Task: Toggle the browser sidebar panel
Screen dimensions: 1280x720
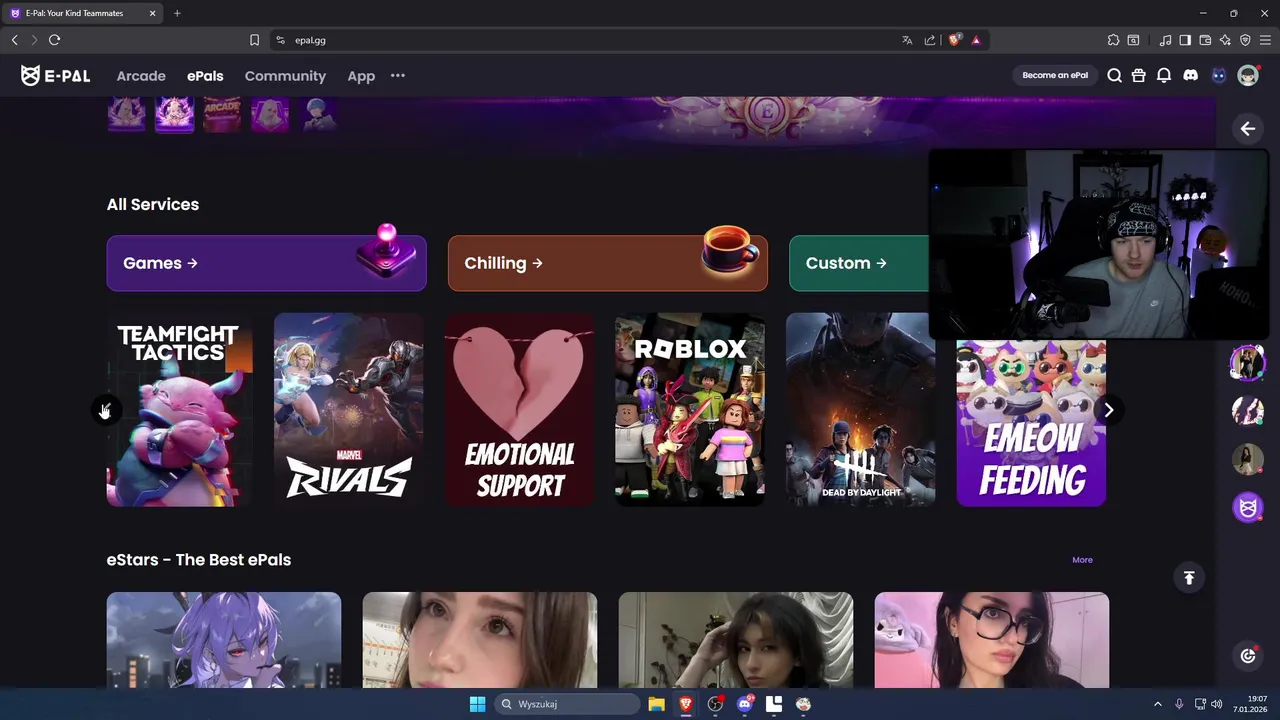Action: (1185, 40)
